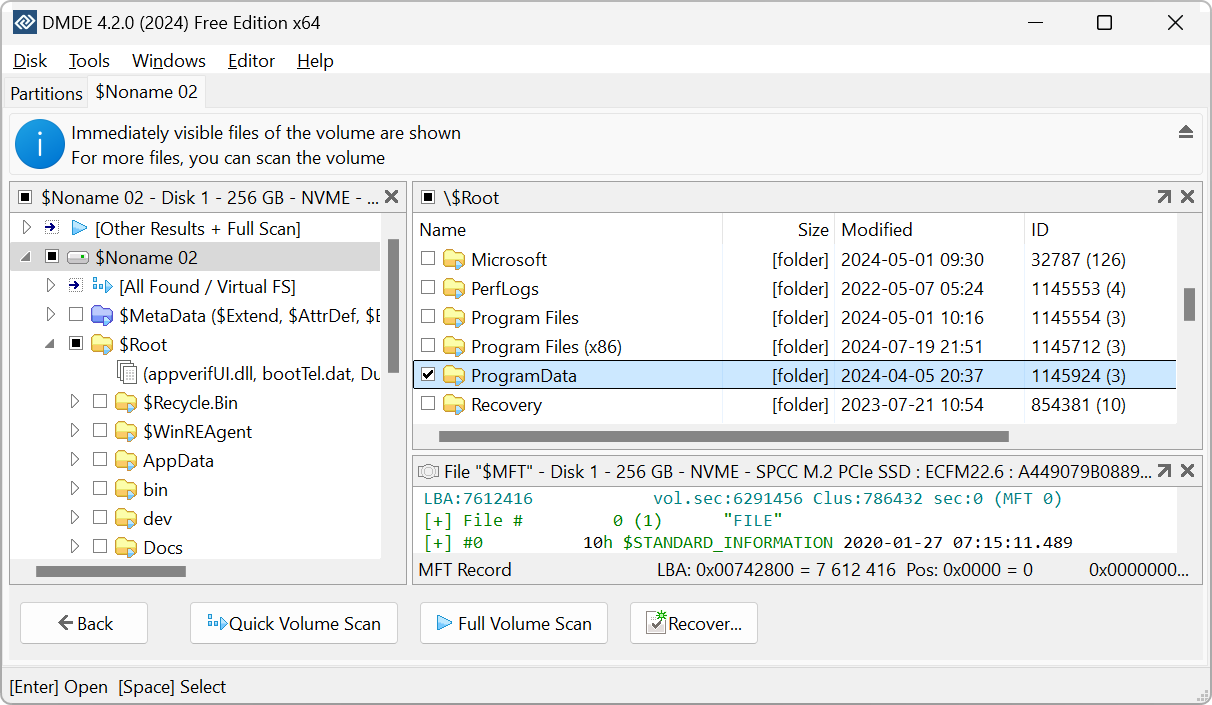
Task: Check the Microsoft folder checkbox
Action: coord(428,259)
